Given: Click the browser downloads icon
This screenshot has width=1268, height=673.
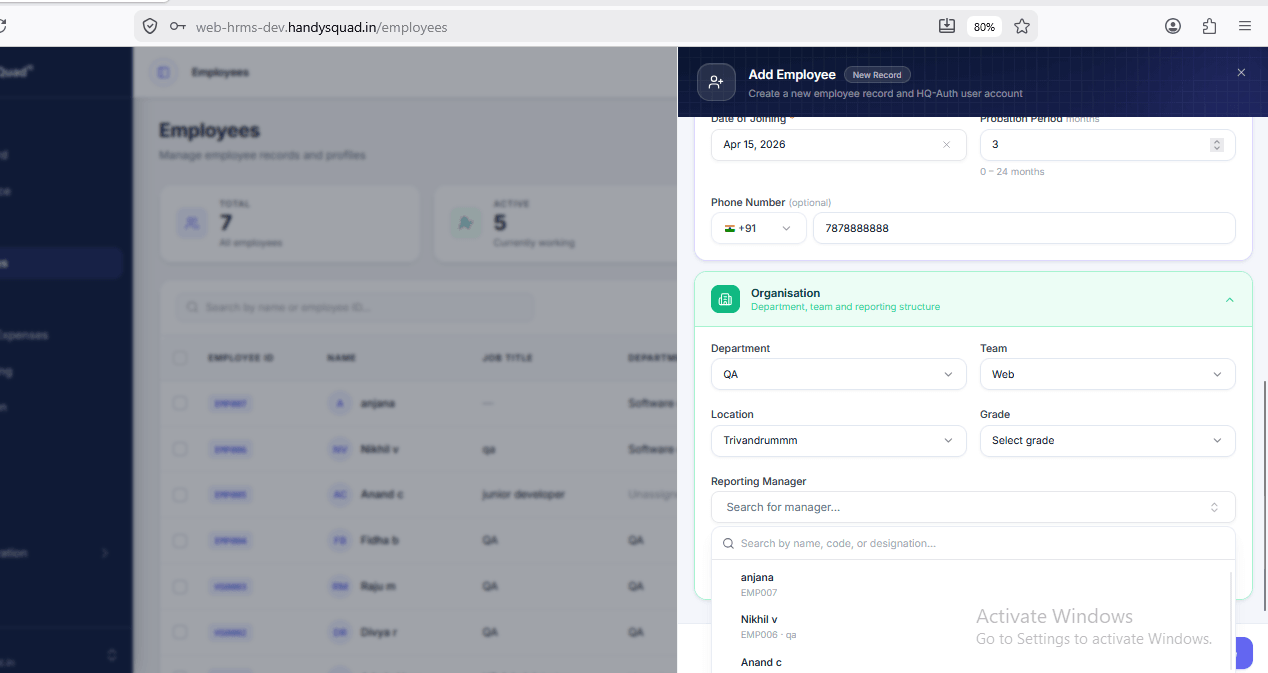Looking at the screenshot, I should coord(946,27).
